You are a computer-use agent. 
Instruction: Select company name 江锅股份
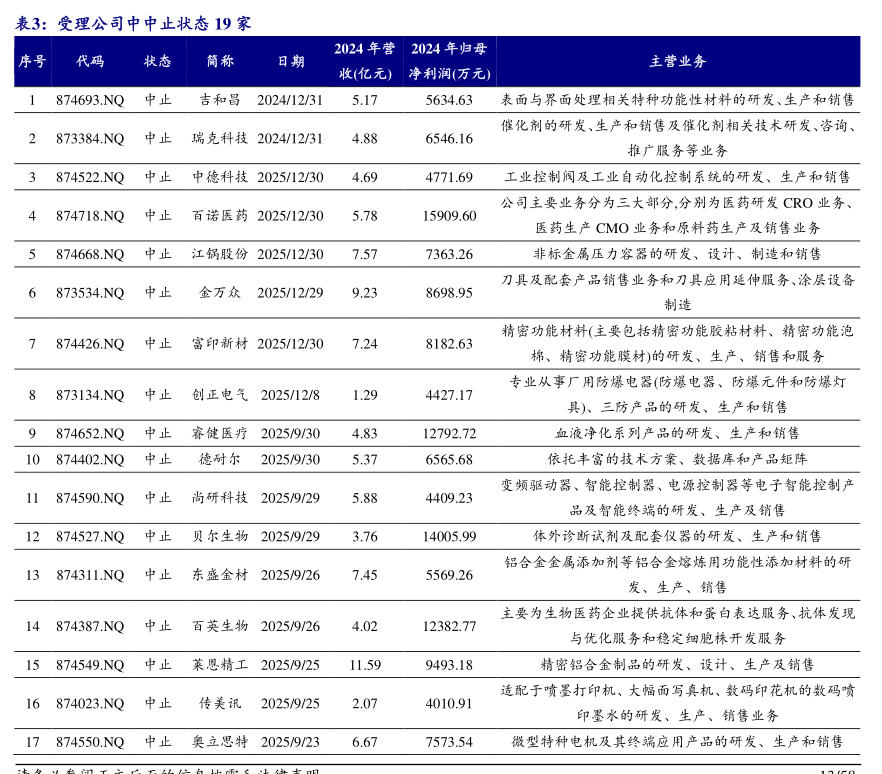(220, 254)
